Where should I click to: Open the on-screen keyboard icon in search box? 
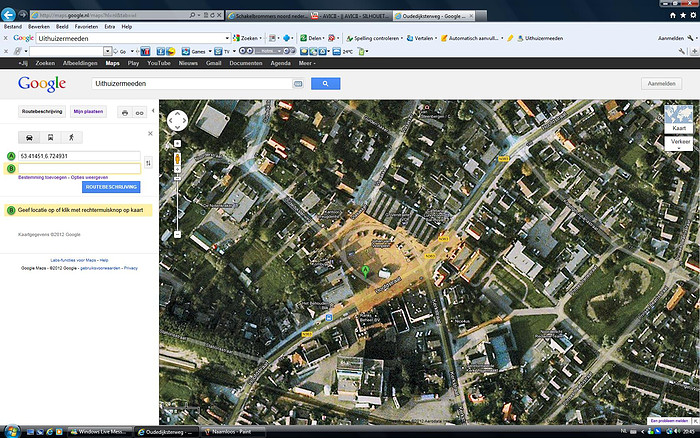coord(298,83)
